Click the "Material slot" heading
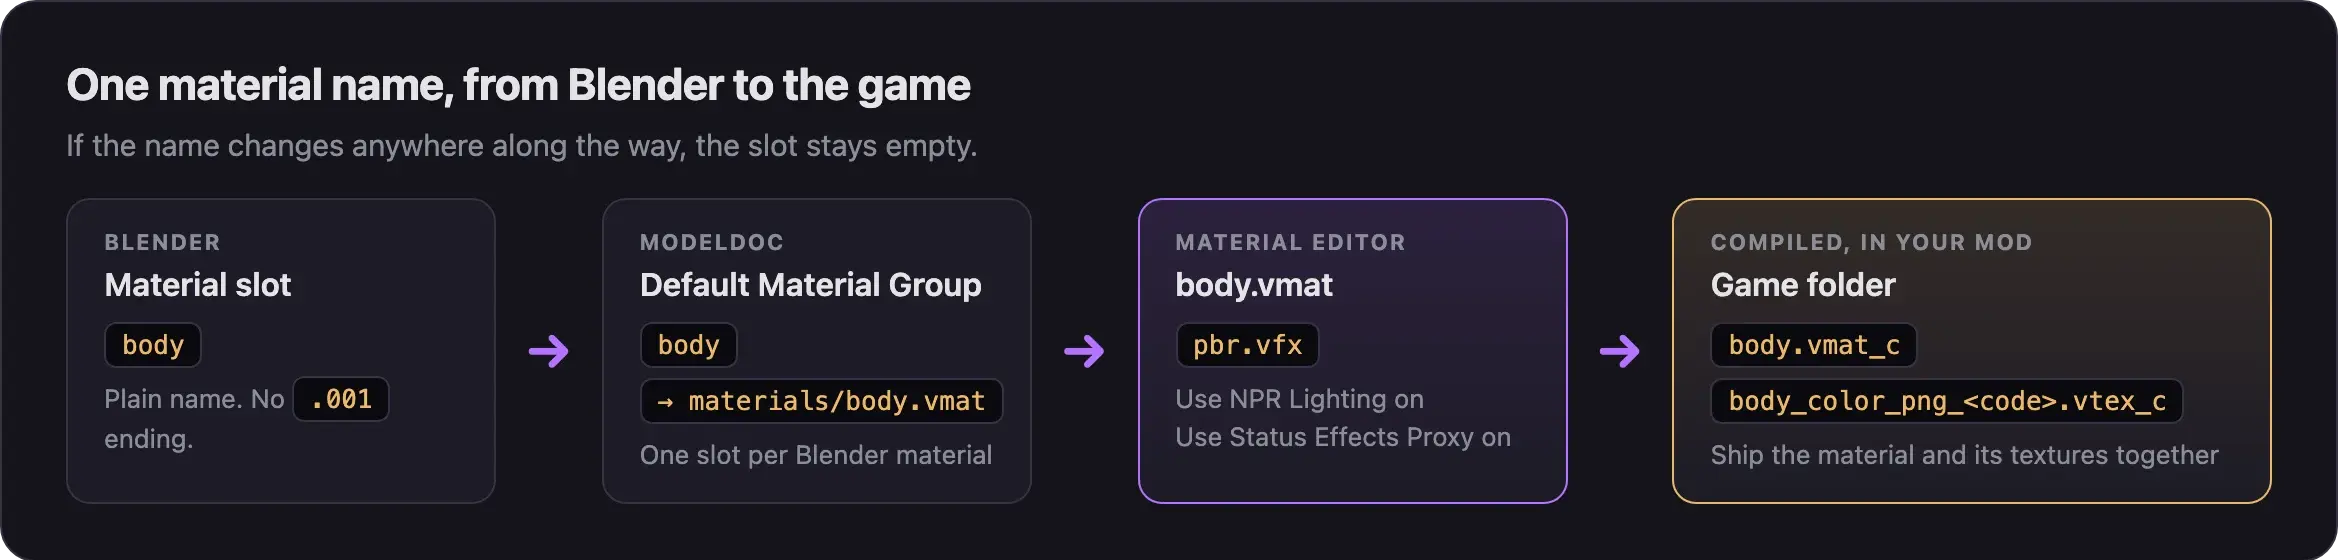 click(197, 285)
